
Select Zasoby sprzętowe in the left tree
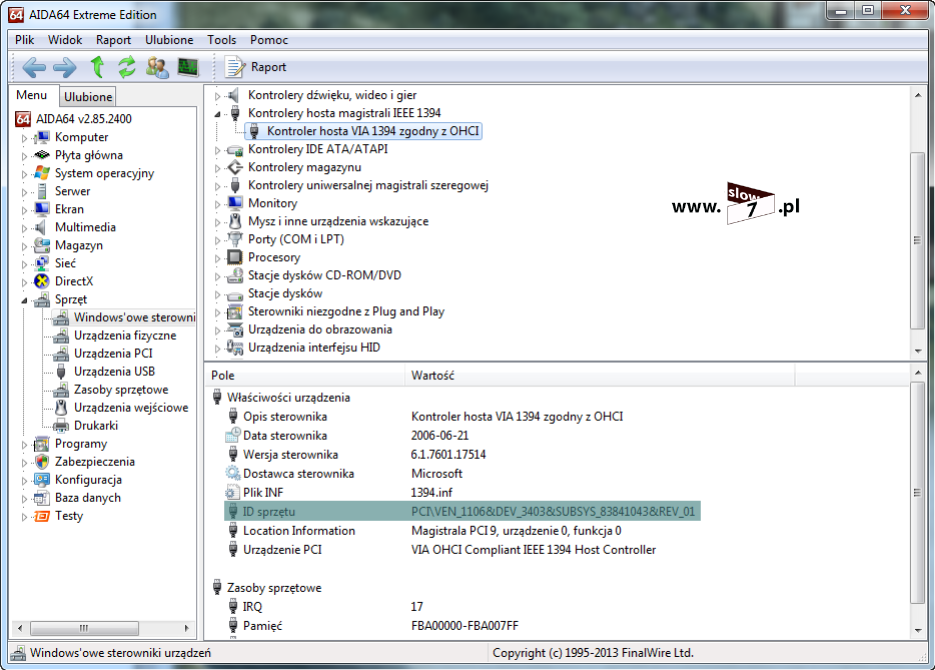121,390
